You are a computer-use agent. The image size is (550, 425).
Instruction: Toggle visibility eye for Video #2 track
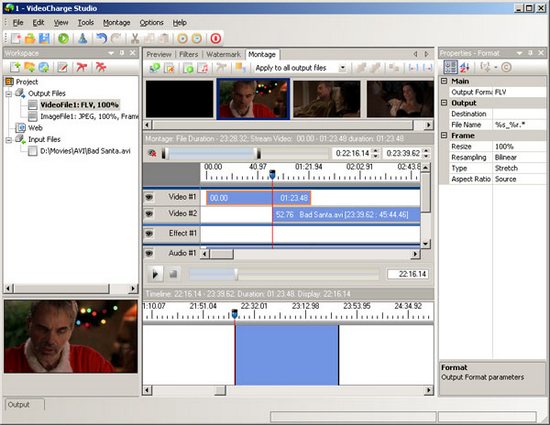click(149, 214)
